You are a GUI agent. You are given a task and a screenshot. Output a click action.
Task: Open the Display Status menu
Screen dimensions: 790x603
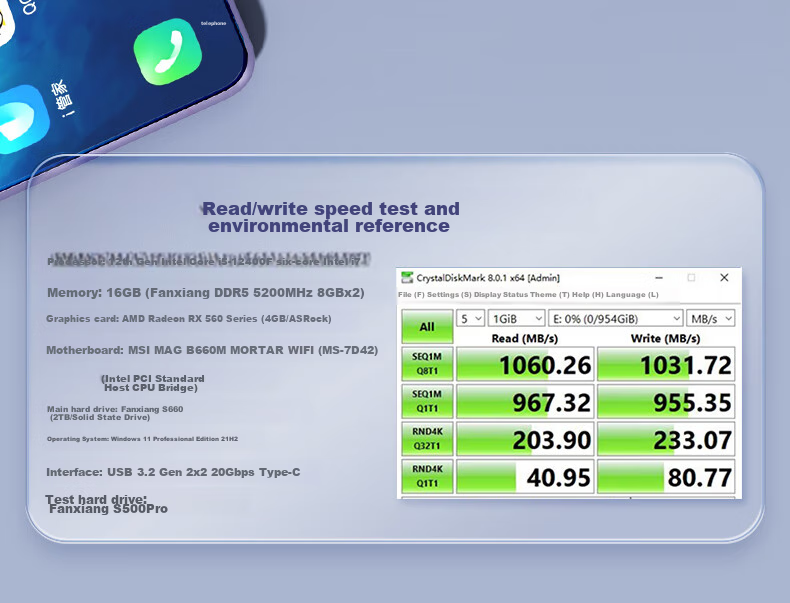coord(501,295)
